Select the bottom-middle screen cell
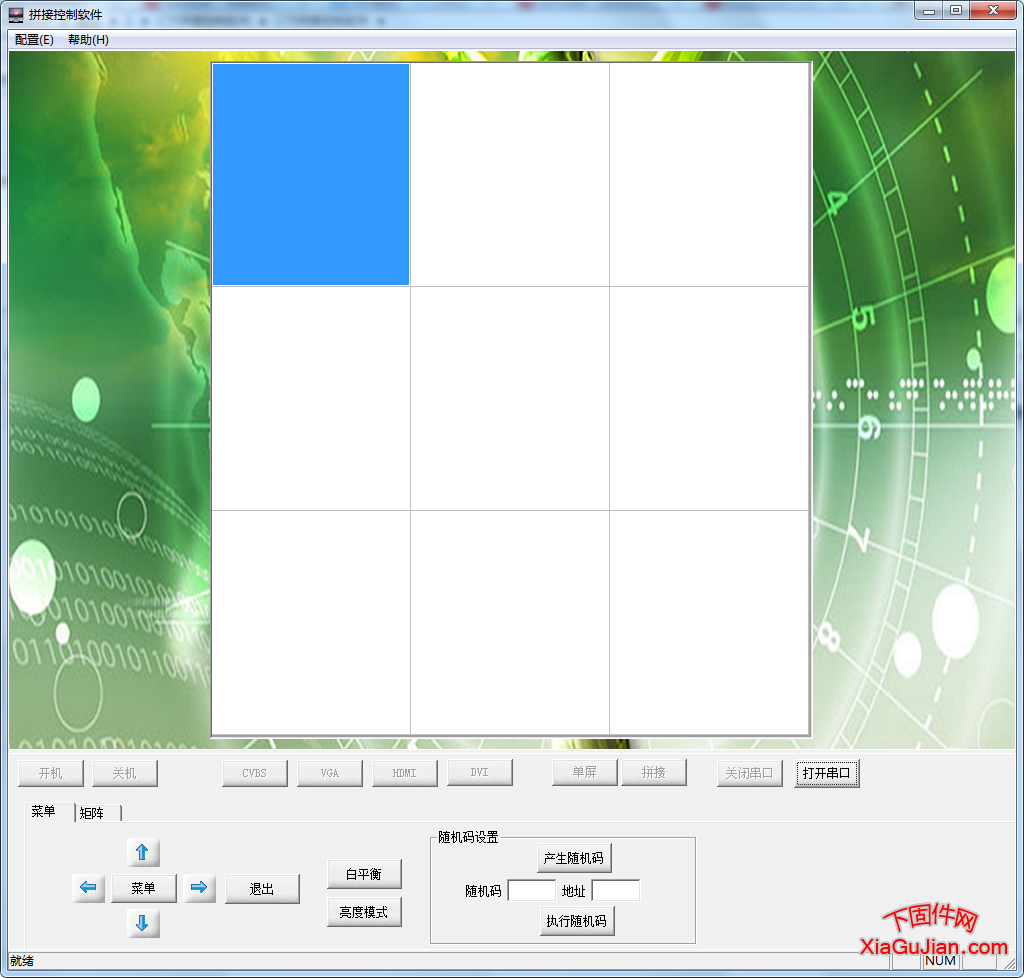This screenshot has width=1024, height=978. click(x=510, y=623)
